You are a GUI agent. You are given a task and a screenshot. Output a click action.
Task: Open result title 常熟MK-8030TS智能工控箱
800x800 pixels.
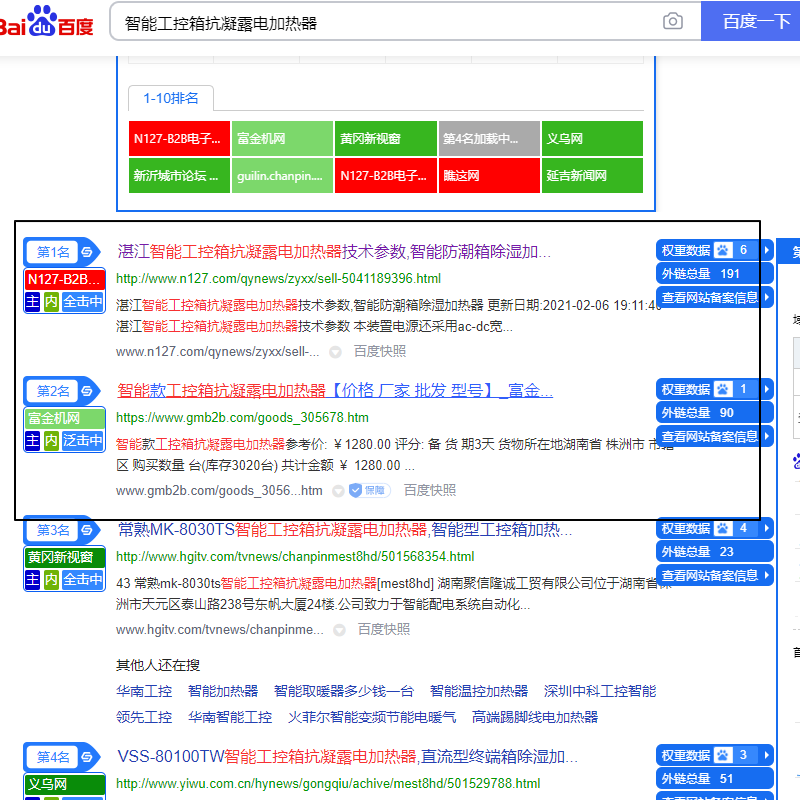pyautogui.click(x=345, y=530)
